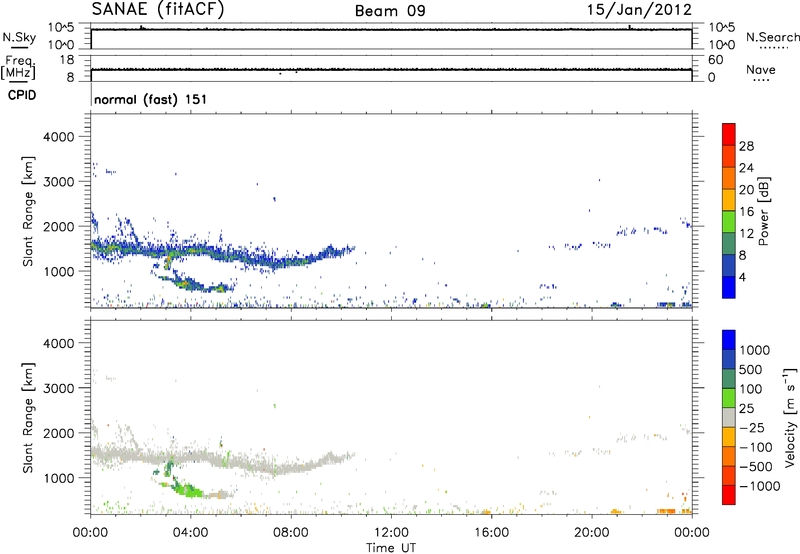Click the '04:00' time tick label
The image size is (800, 554).
pos(190,533)
